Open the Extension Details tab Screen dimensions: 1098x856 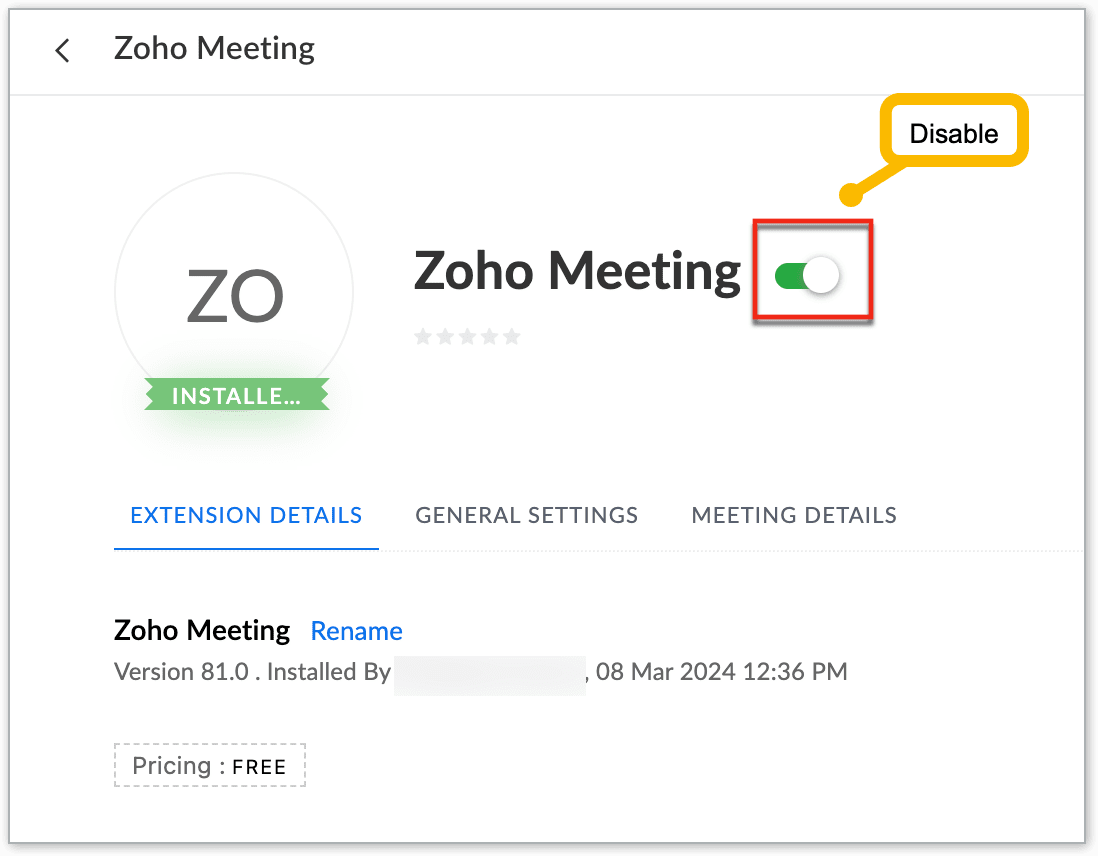tap(246, 516)
